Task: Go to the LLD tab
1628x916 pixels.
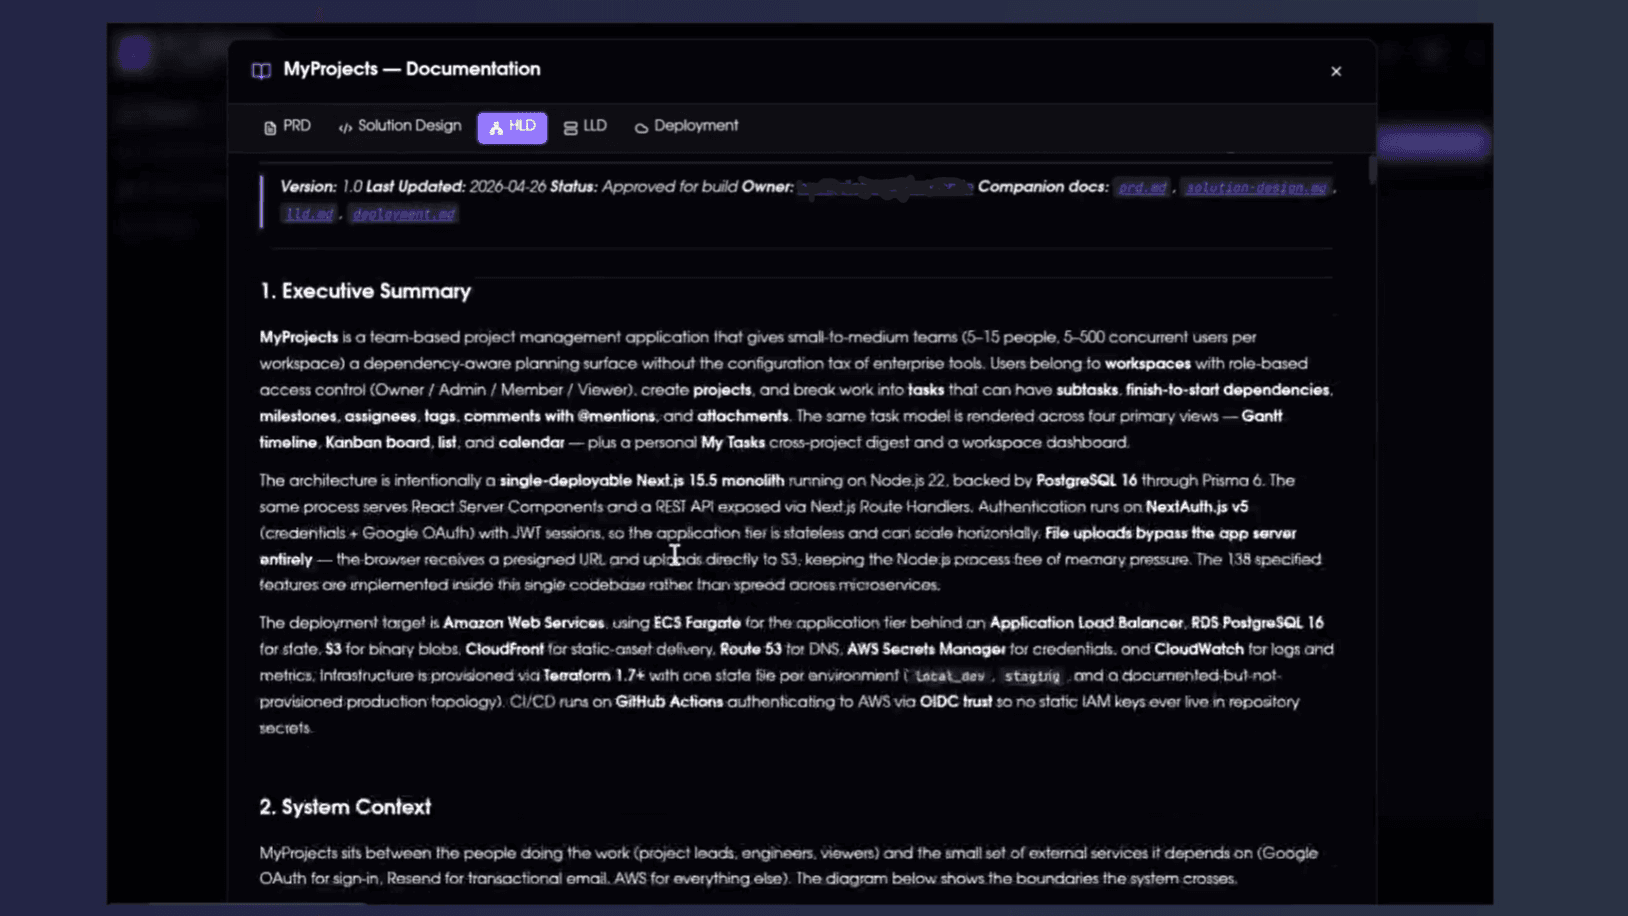Action: [x=585, y=127]
